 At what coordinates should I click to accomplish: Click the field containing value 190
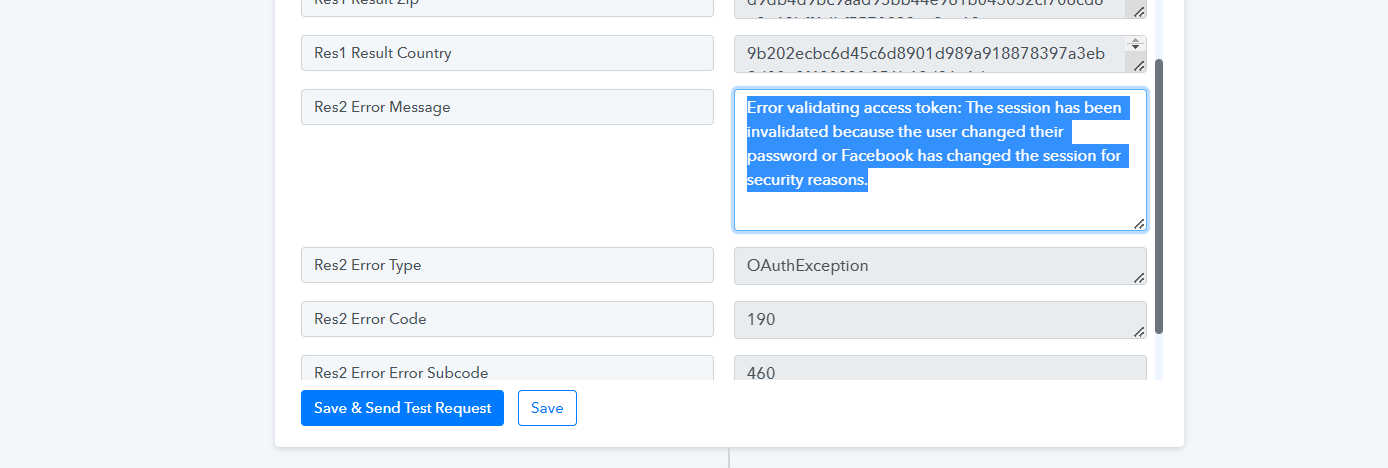940,320
